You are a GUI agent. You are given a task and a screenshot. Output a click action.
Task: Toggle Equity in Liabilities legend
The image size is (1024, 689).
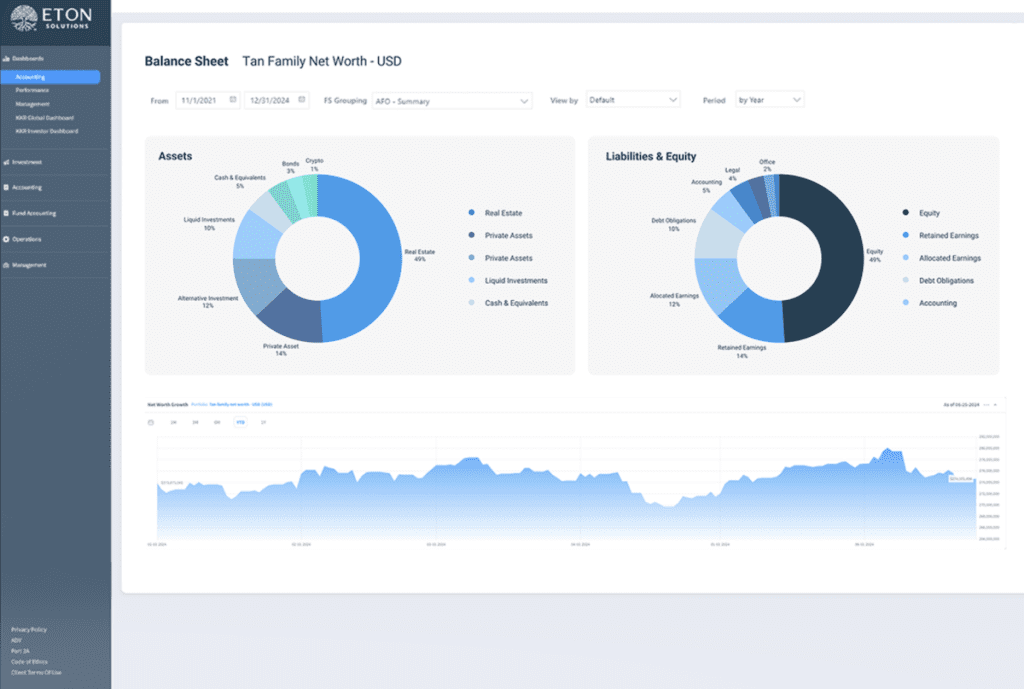(921, 213)
